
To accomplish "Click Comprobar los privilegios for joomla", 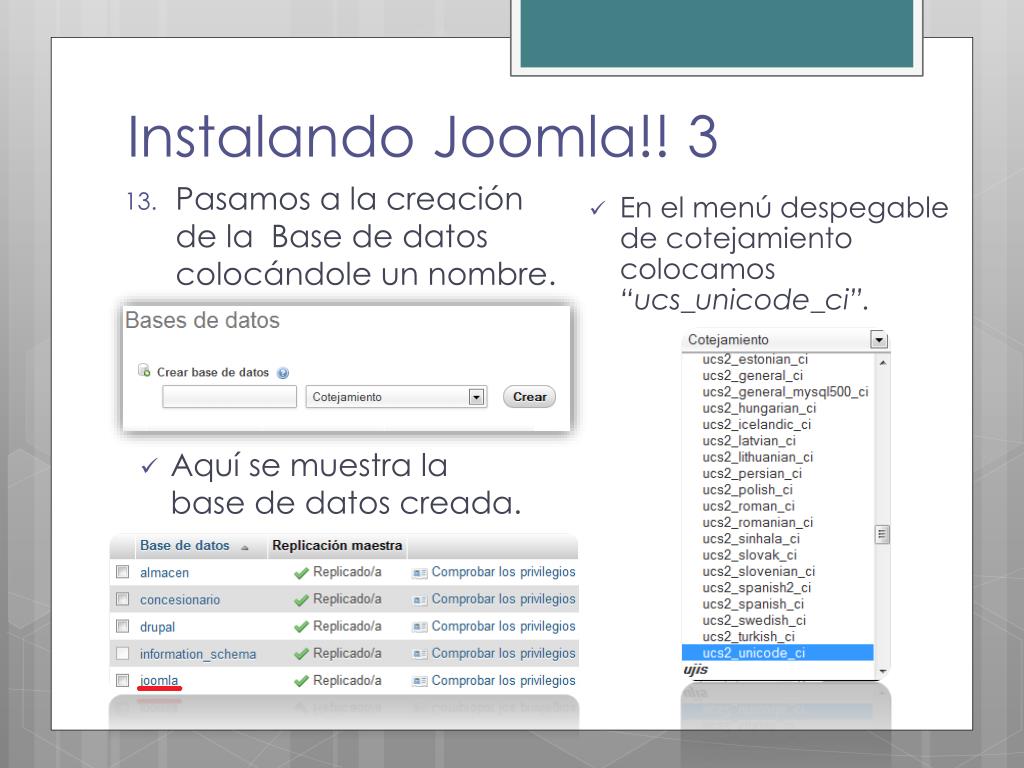I will pyautogui.click(x=504, y=680).
